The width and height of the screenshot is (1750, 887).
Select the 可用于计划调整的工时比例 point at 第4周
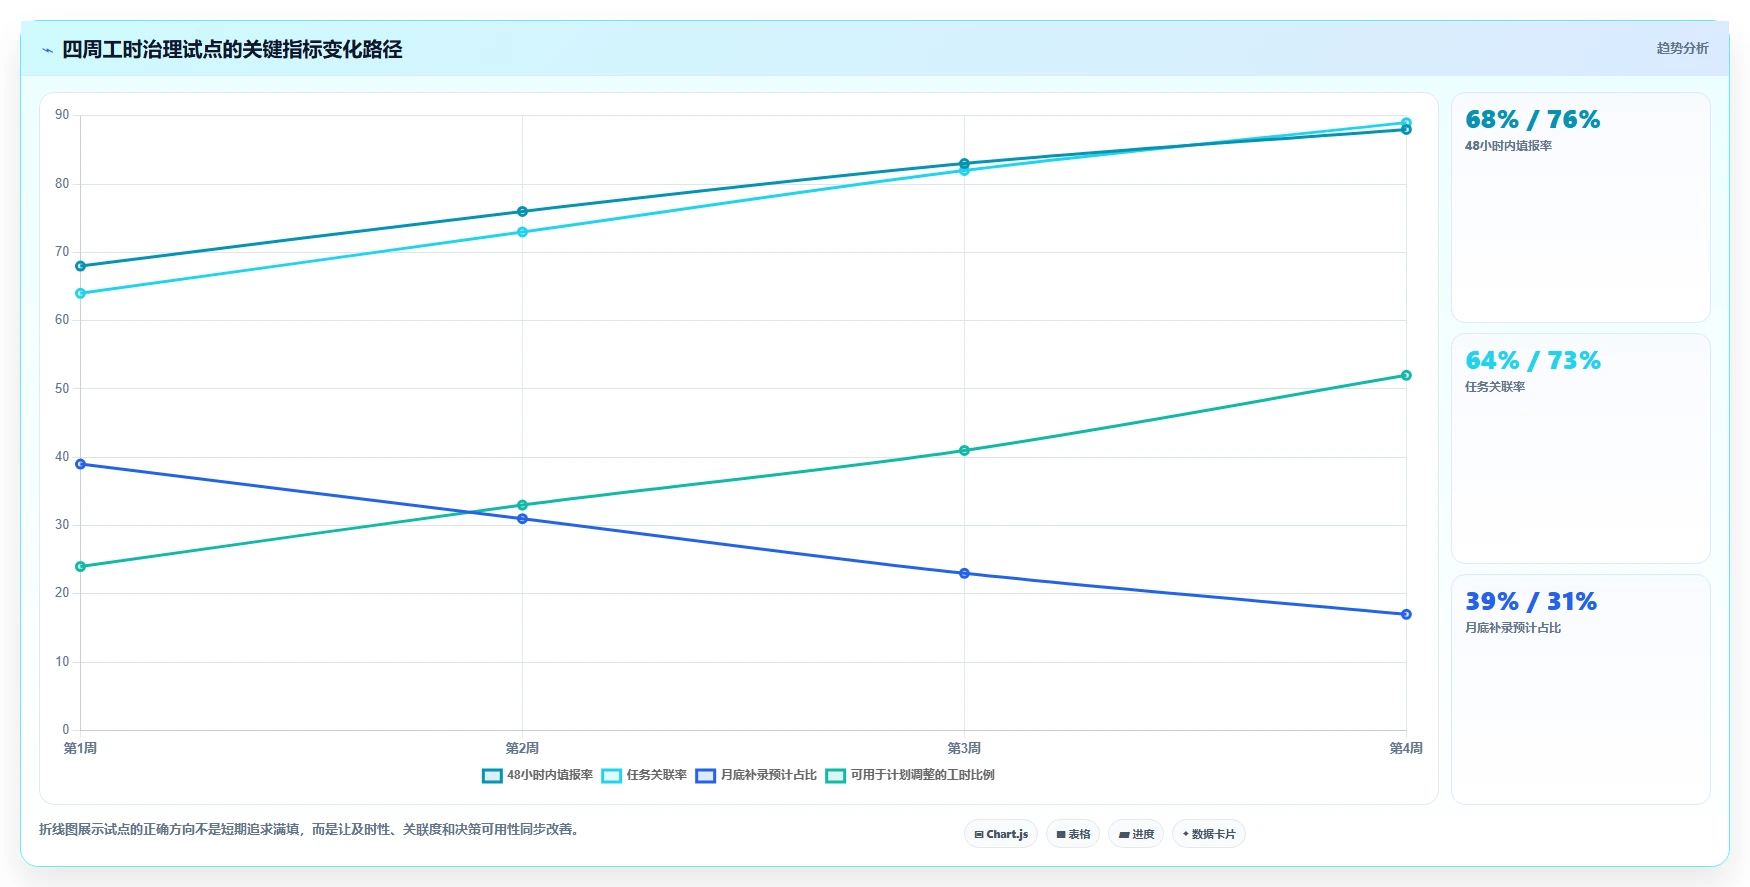[x=1406, y=376]
